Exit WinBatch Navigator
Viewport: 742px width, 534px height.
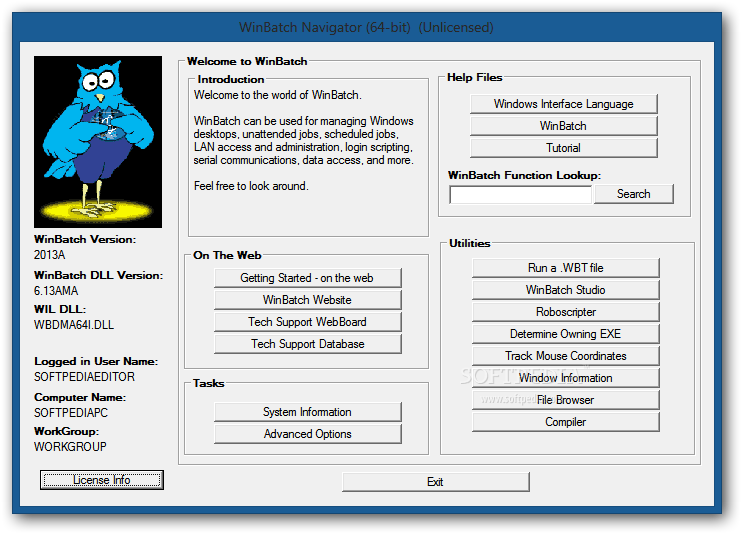pos(435,482)
